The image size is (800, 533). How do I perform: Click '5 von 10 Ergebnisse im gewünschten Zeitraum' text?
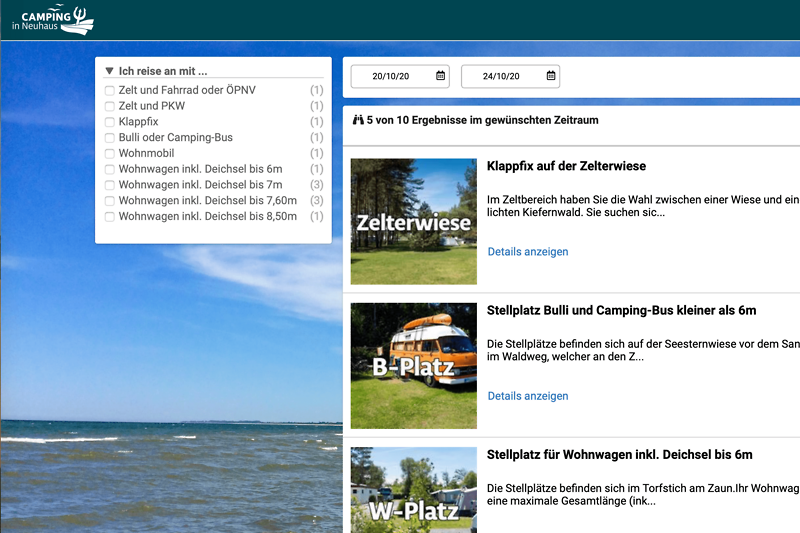[x=483, y=120]
